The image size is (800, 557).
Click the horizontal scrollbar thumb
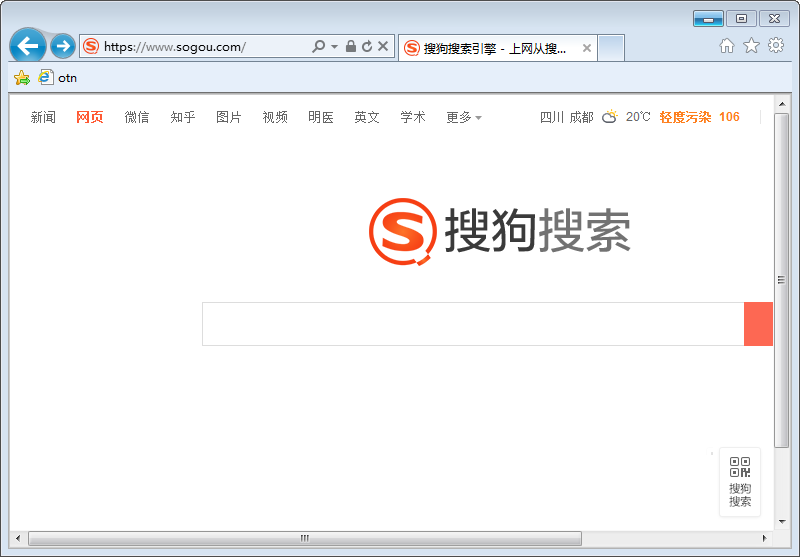305,538
